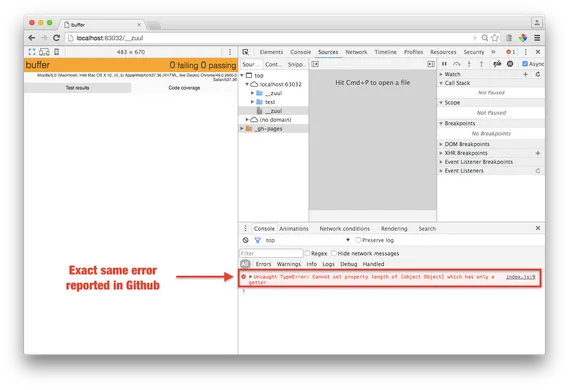
Task: Open the index.js:9 source link
Action: click(x=521, y=277)
